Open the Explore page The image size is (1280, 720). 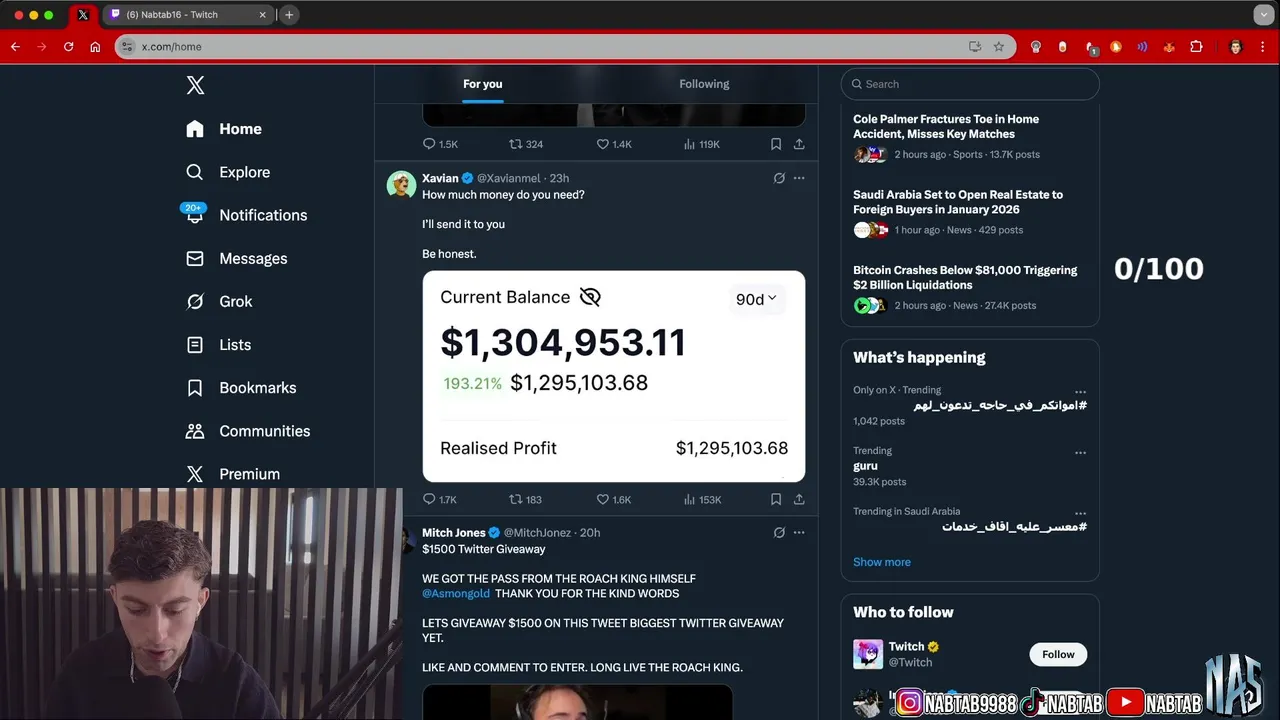point(228,172)
